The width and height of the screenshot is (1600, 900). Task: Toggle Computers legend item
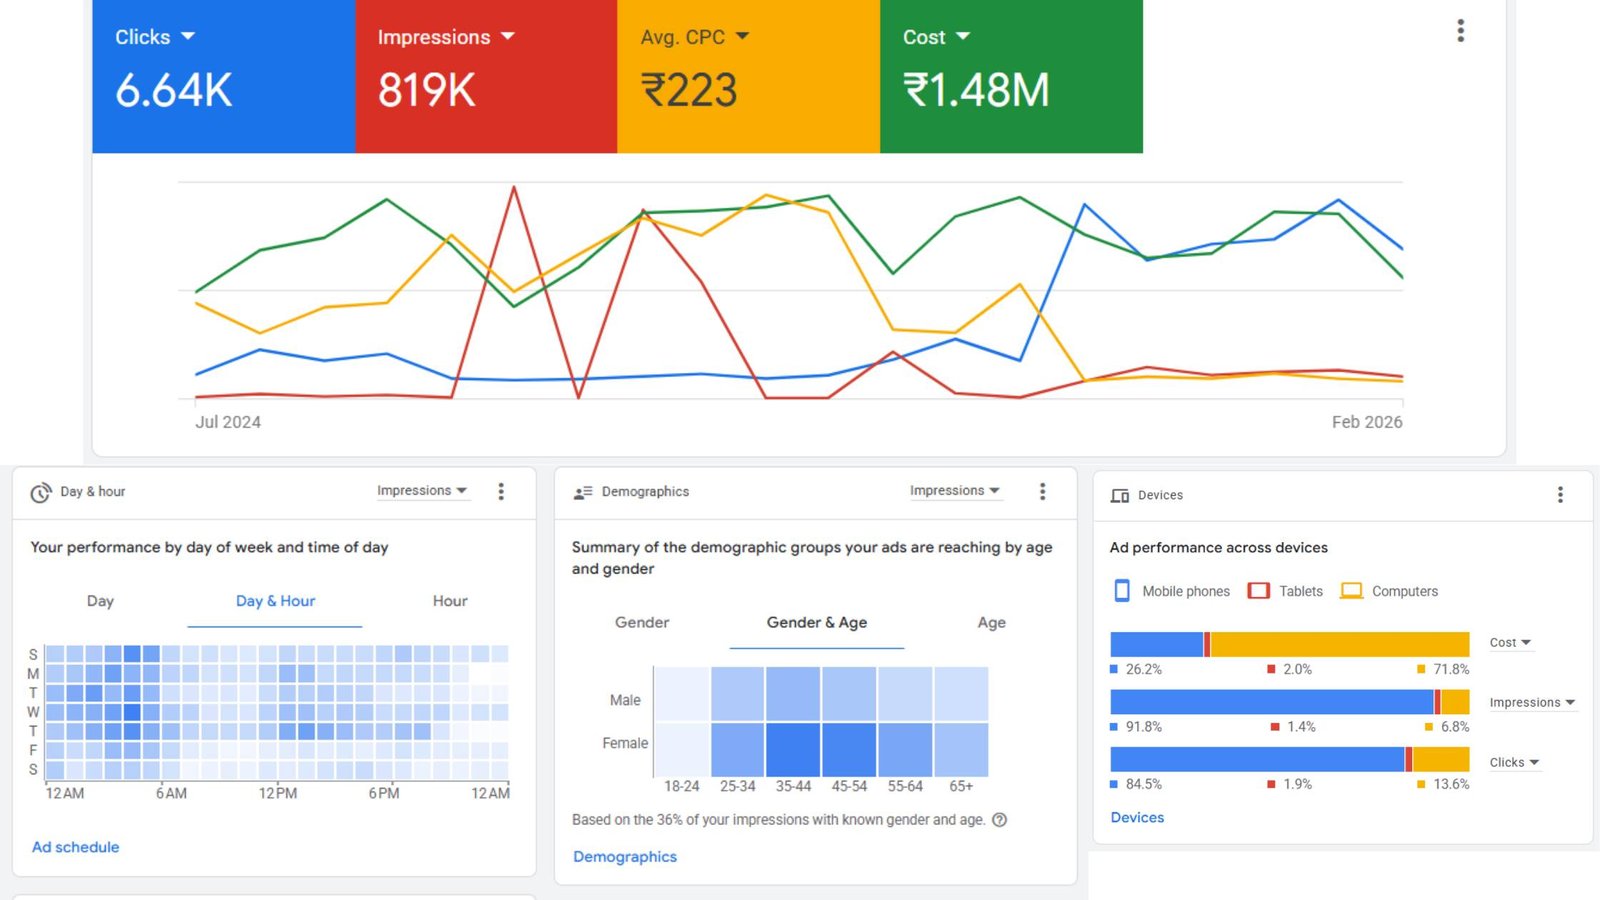coord(1390,591)
